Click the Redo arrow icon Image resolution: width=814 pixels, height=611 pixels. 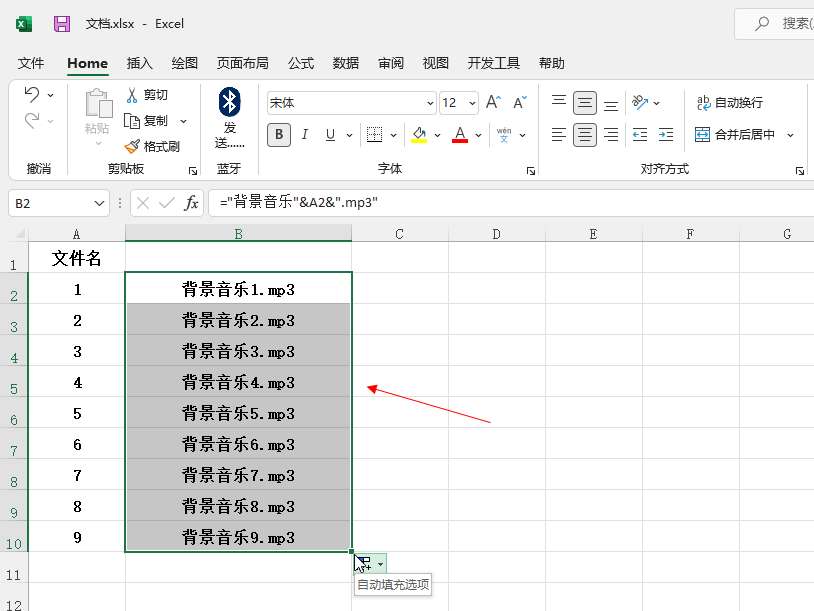click(x=32, y=120)
